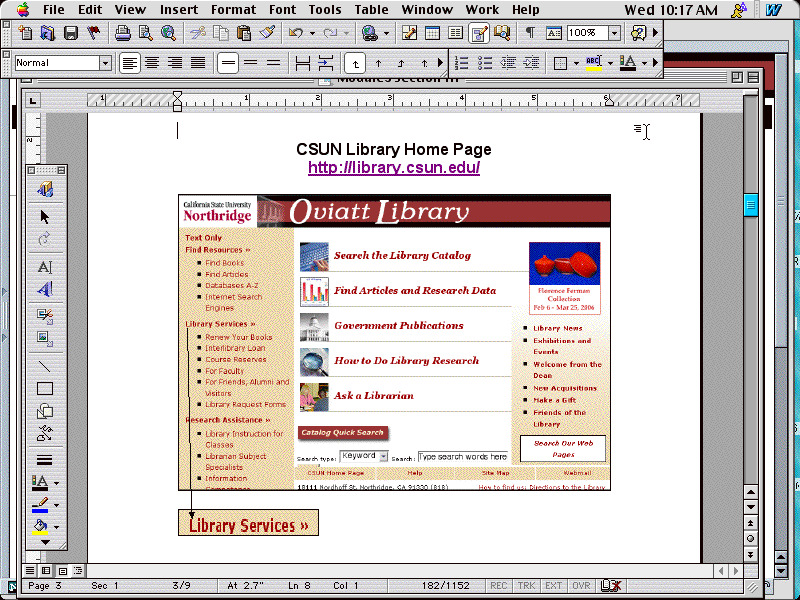This screenshot has height=600, width=800.
Task: Open the Line Style button
Action: 45,460
